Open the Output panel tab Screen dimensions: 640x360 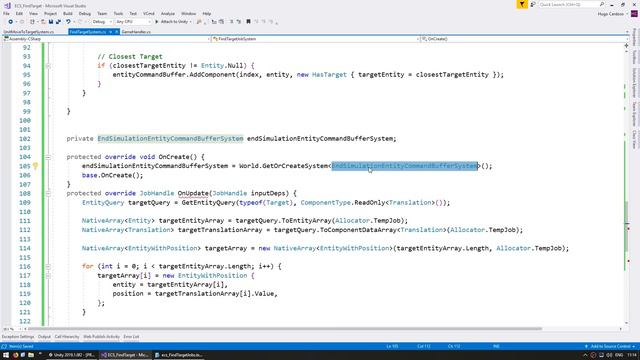[44, 337]
